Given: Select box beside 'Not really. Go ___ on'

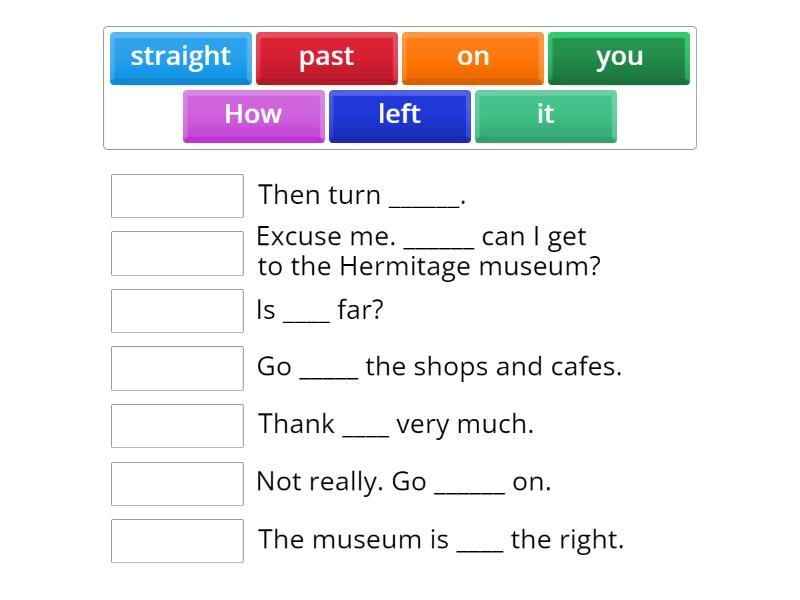Looking at the screenshot, I should pyautogui.click(x=177, y=483).
